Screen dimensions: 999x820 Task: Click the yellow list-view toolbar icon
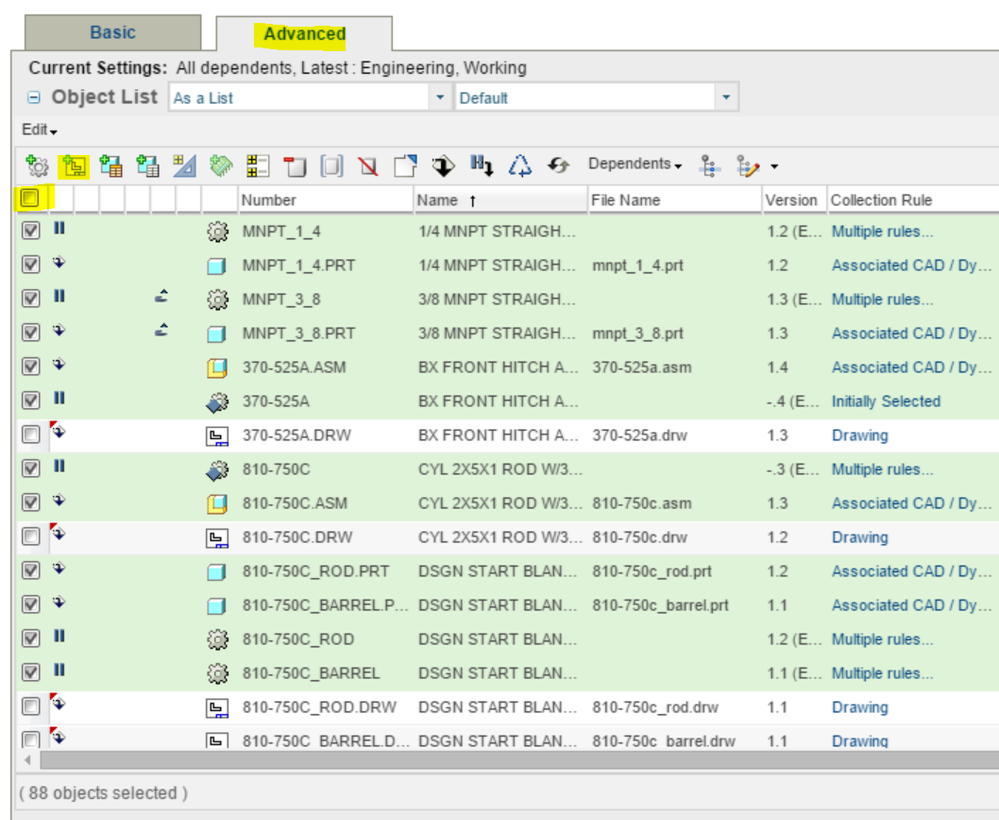click(x=258, y=166)
